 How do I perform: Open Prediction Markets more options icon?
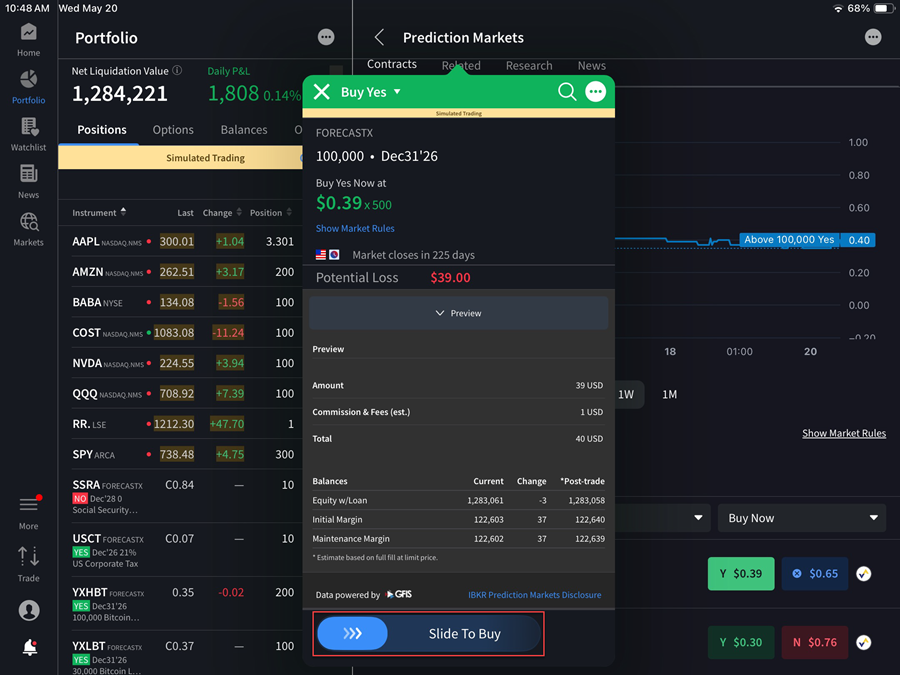[x=872, y=37]
